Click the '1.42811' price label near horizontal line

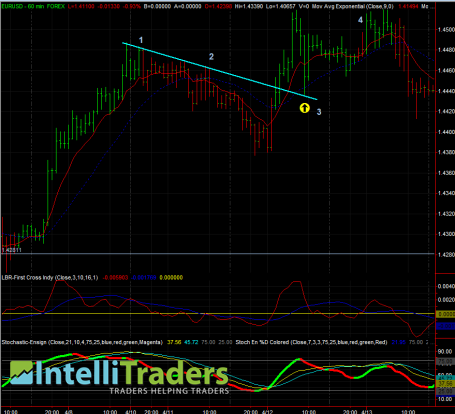tap(12, 250)
